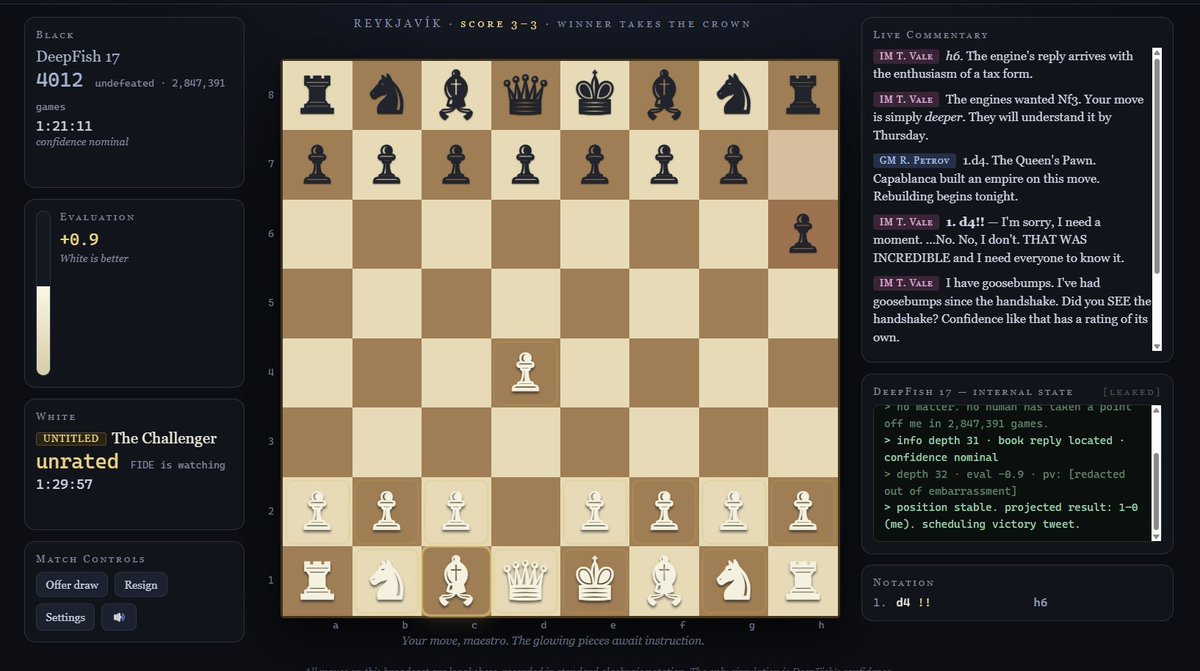Select the white pawn on b2
This screenshot has width=1200, height=671.
point(386,512)
